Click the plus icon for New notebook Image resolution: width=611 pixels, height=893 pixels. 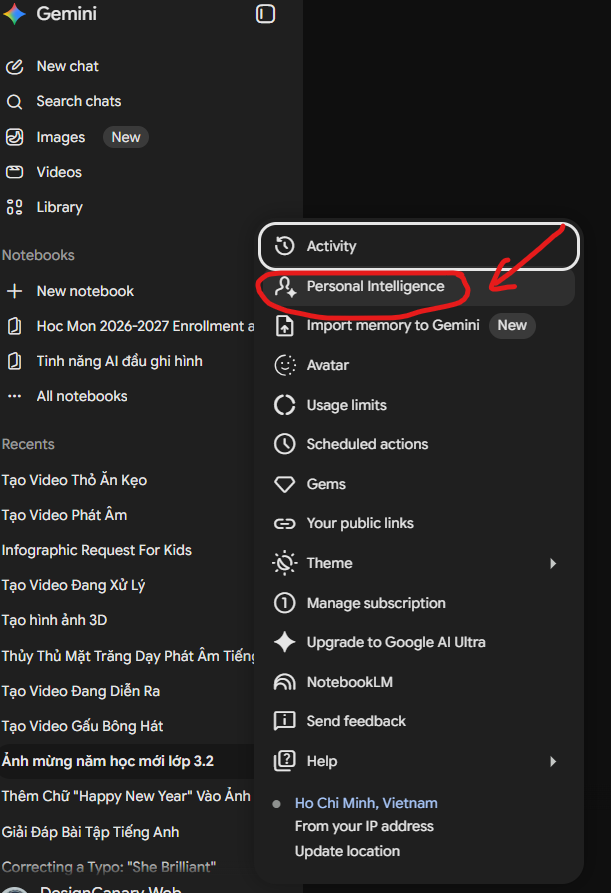point(14,291)
